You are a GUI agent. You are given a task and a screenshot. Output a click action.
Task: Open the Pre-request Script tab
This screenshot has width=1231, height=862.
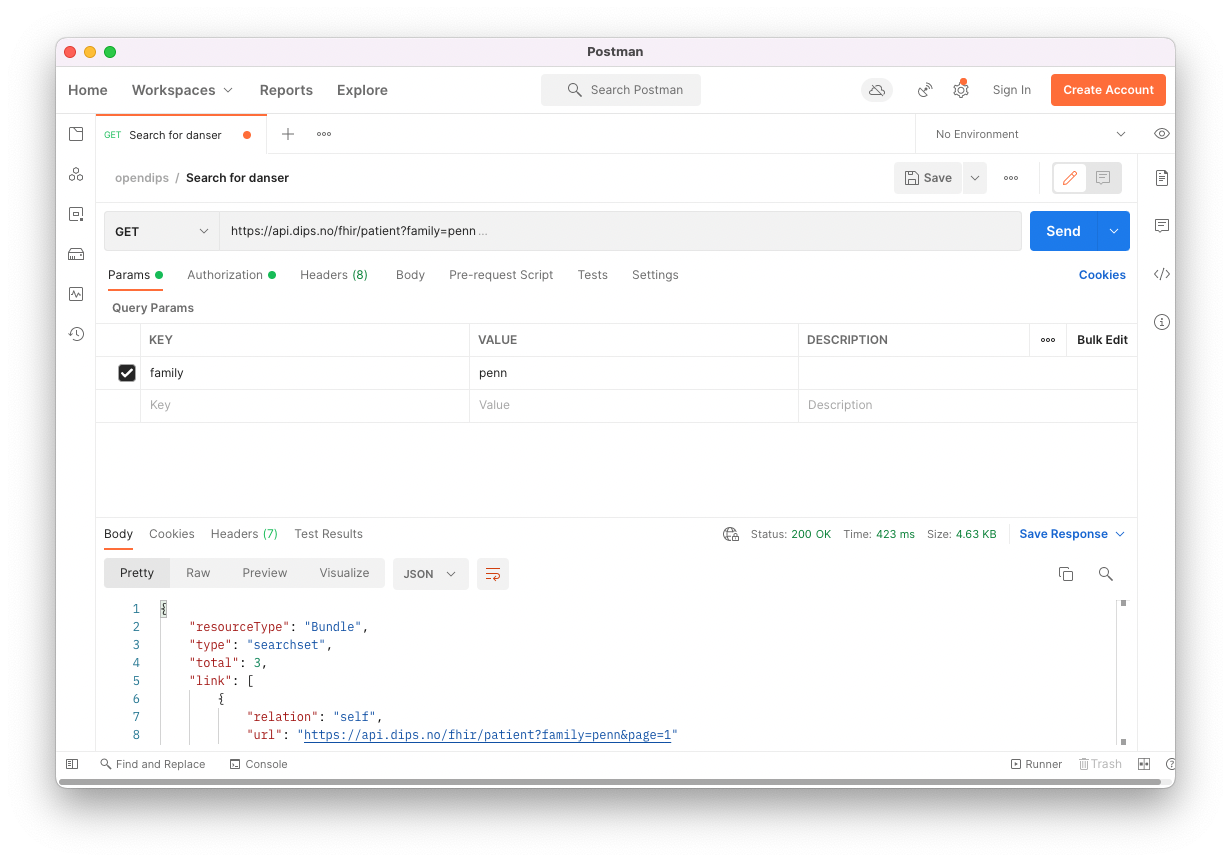(x=501, y=275)
